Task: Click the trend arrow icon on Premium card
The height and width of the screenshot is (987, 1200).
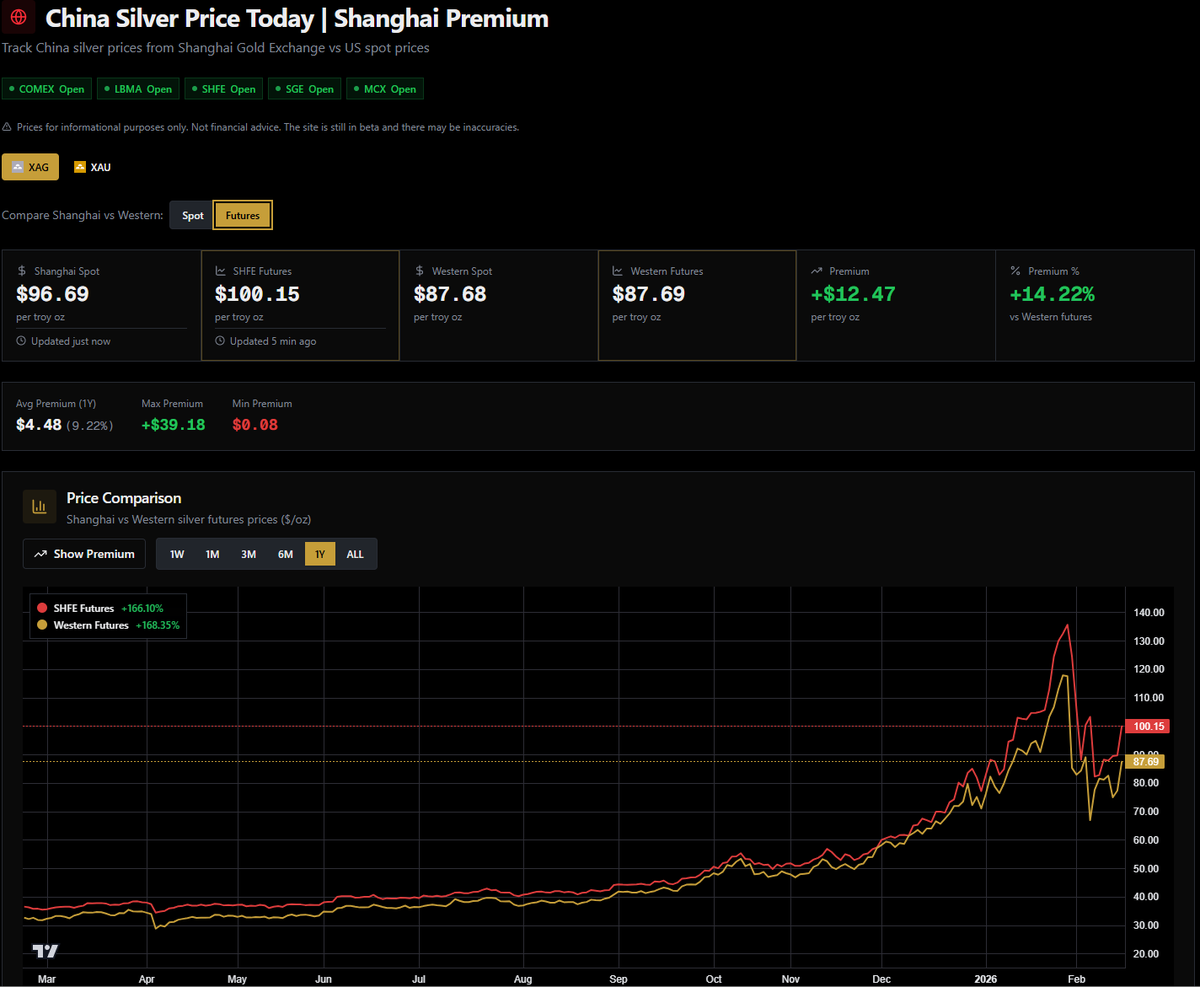Action: click(817, 271)
